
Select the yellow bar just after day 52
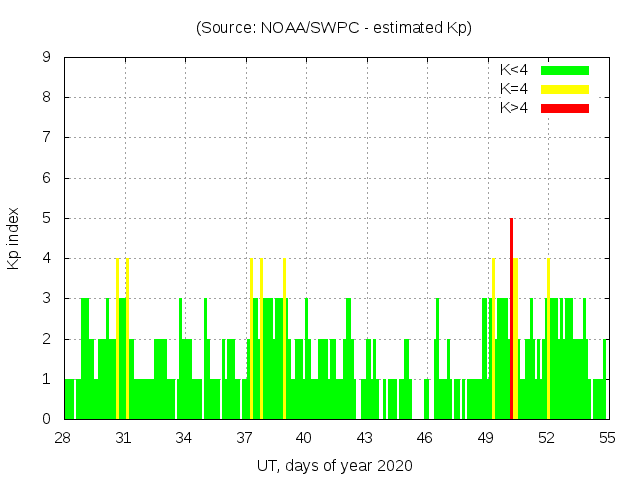[548, 340]
